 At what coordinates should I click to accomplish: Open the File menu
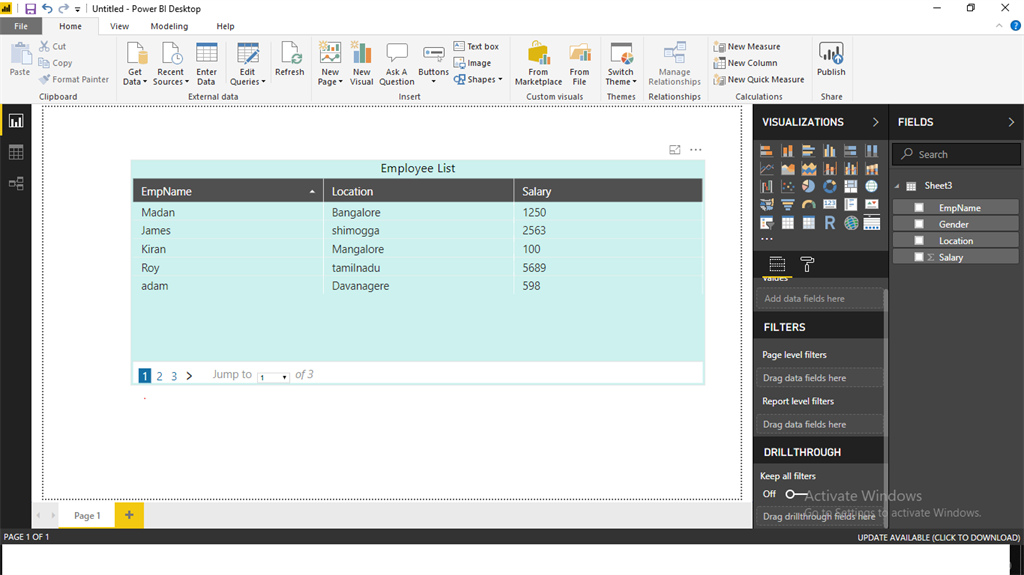[21, 26]
